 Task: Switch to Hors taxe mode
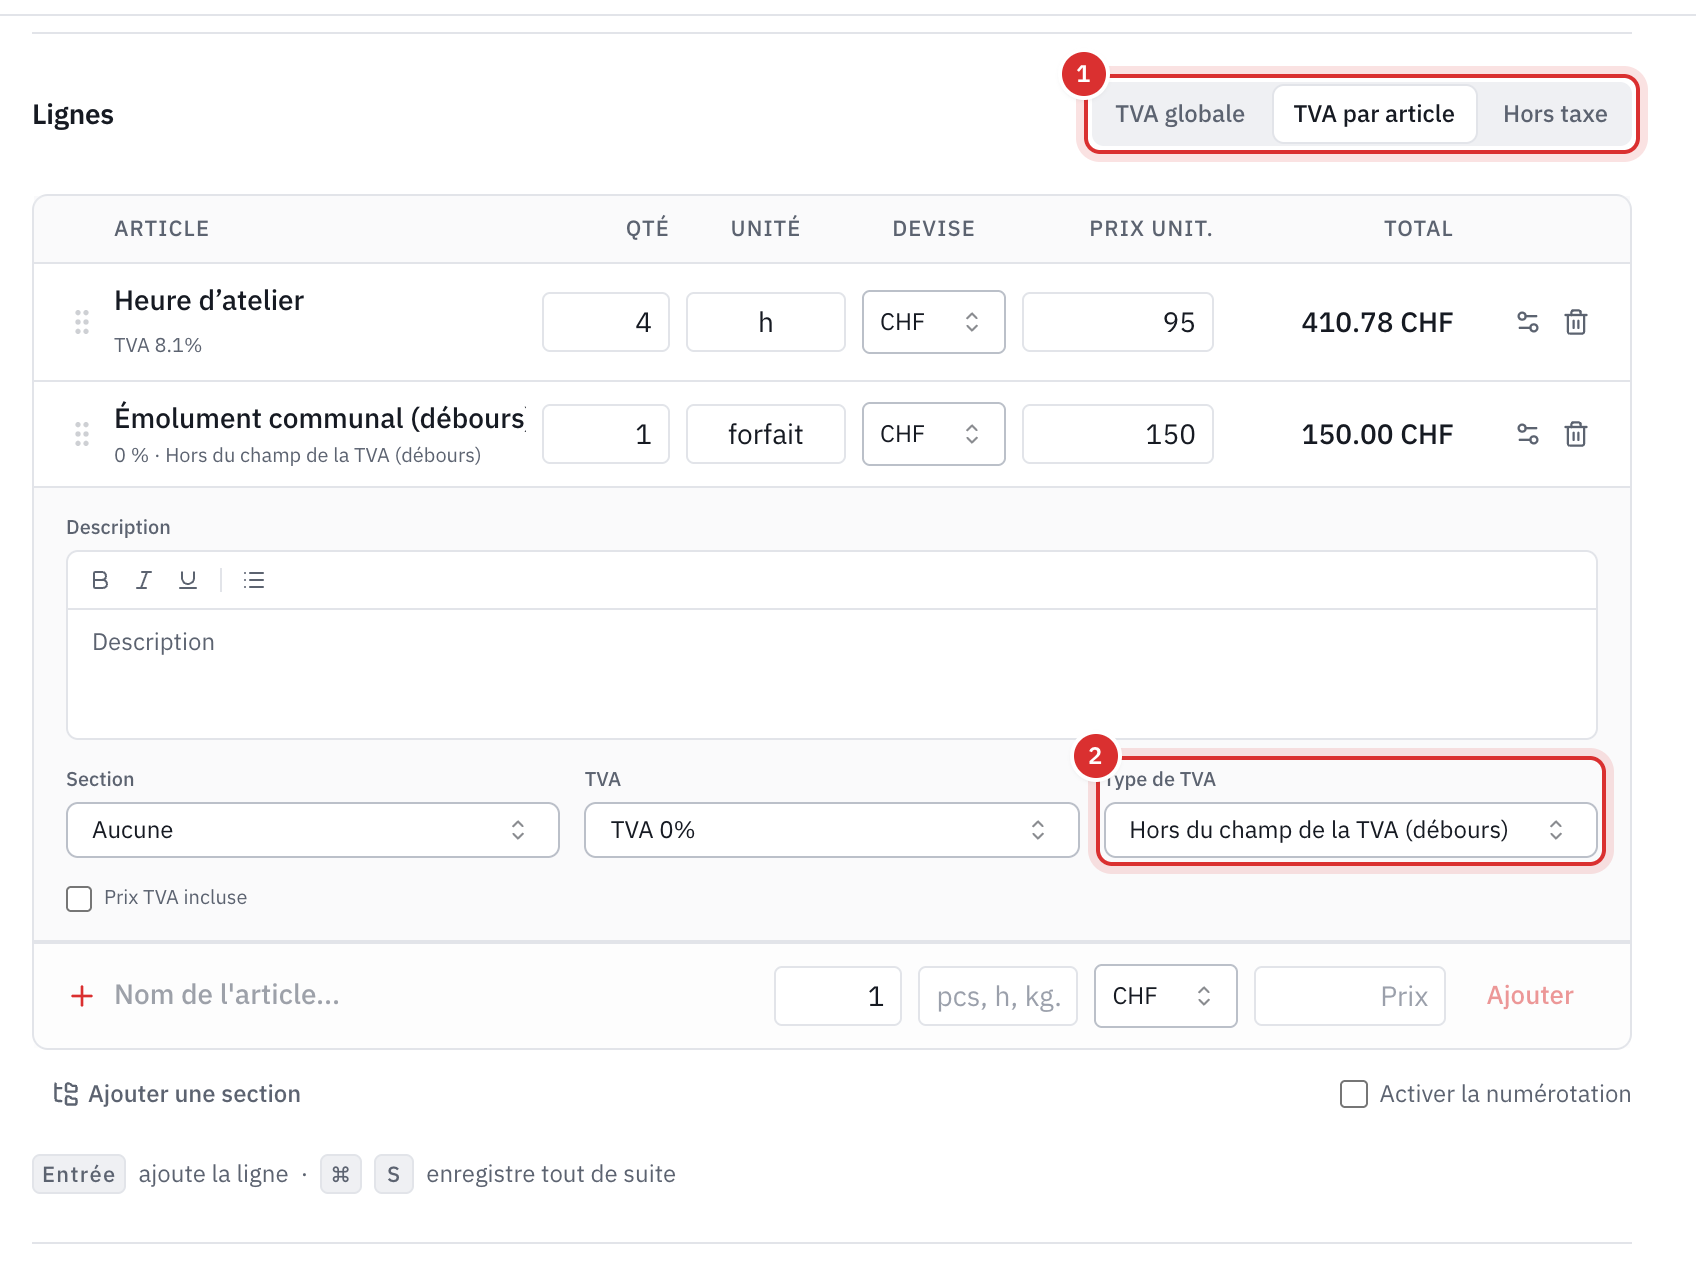pos(1555,114)
